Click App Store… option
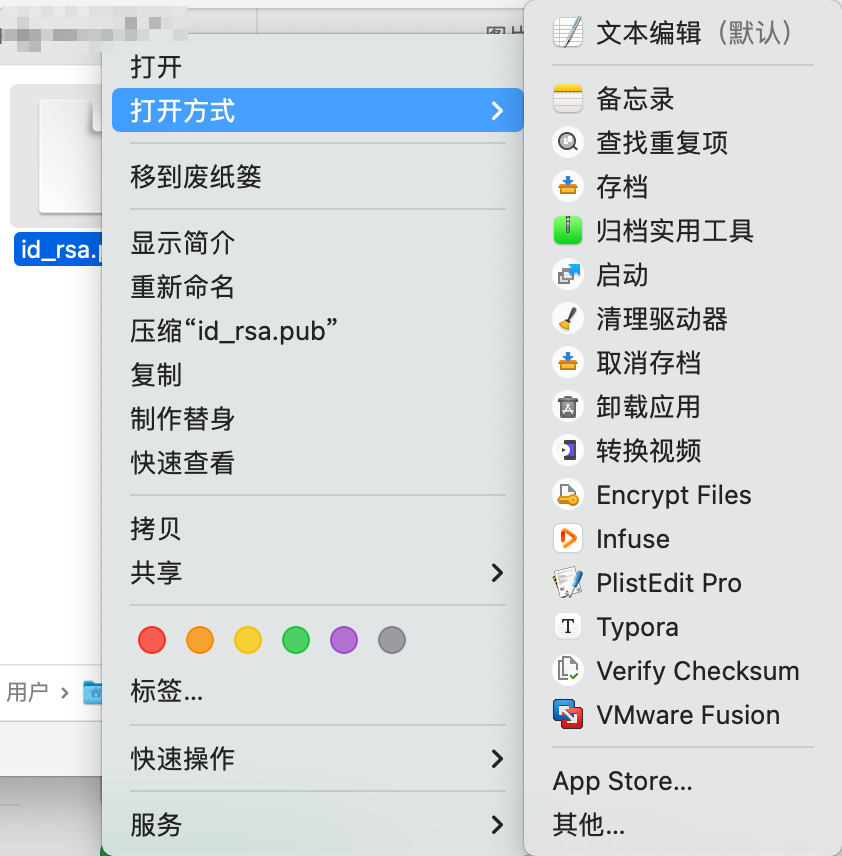842x856 pixels. point(683,781)
